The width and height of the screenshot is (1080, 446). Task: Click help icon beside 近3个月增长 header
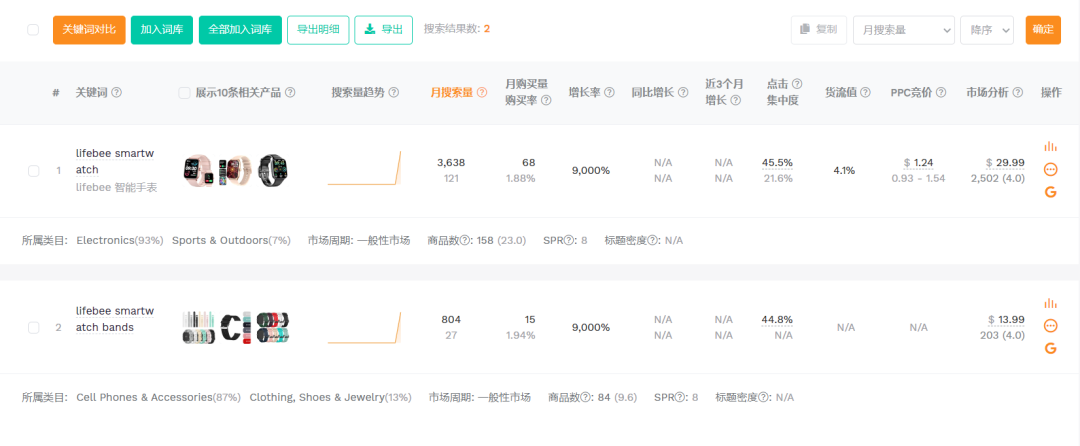tap(735, 100)
